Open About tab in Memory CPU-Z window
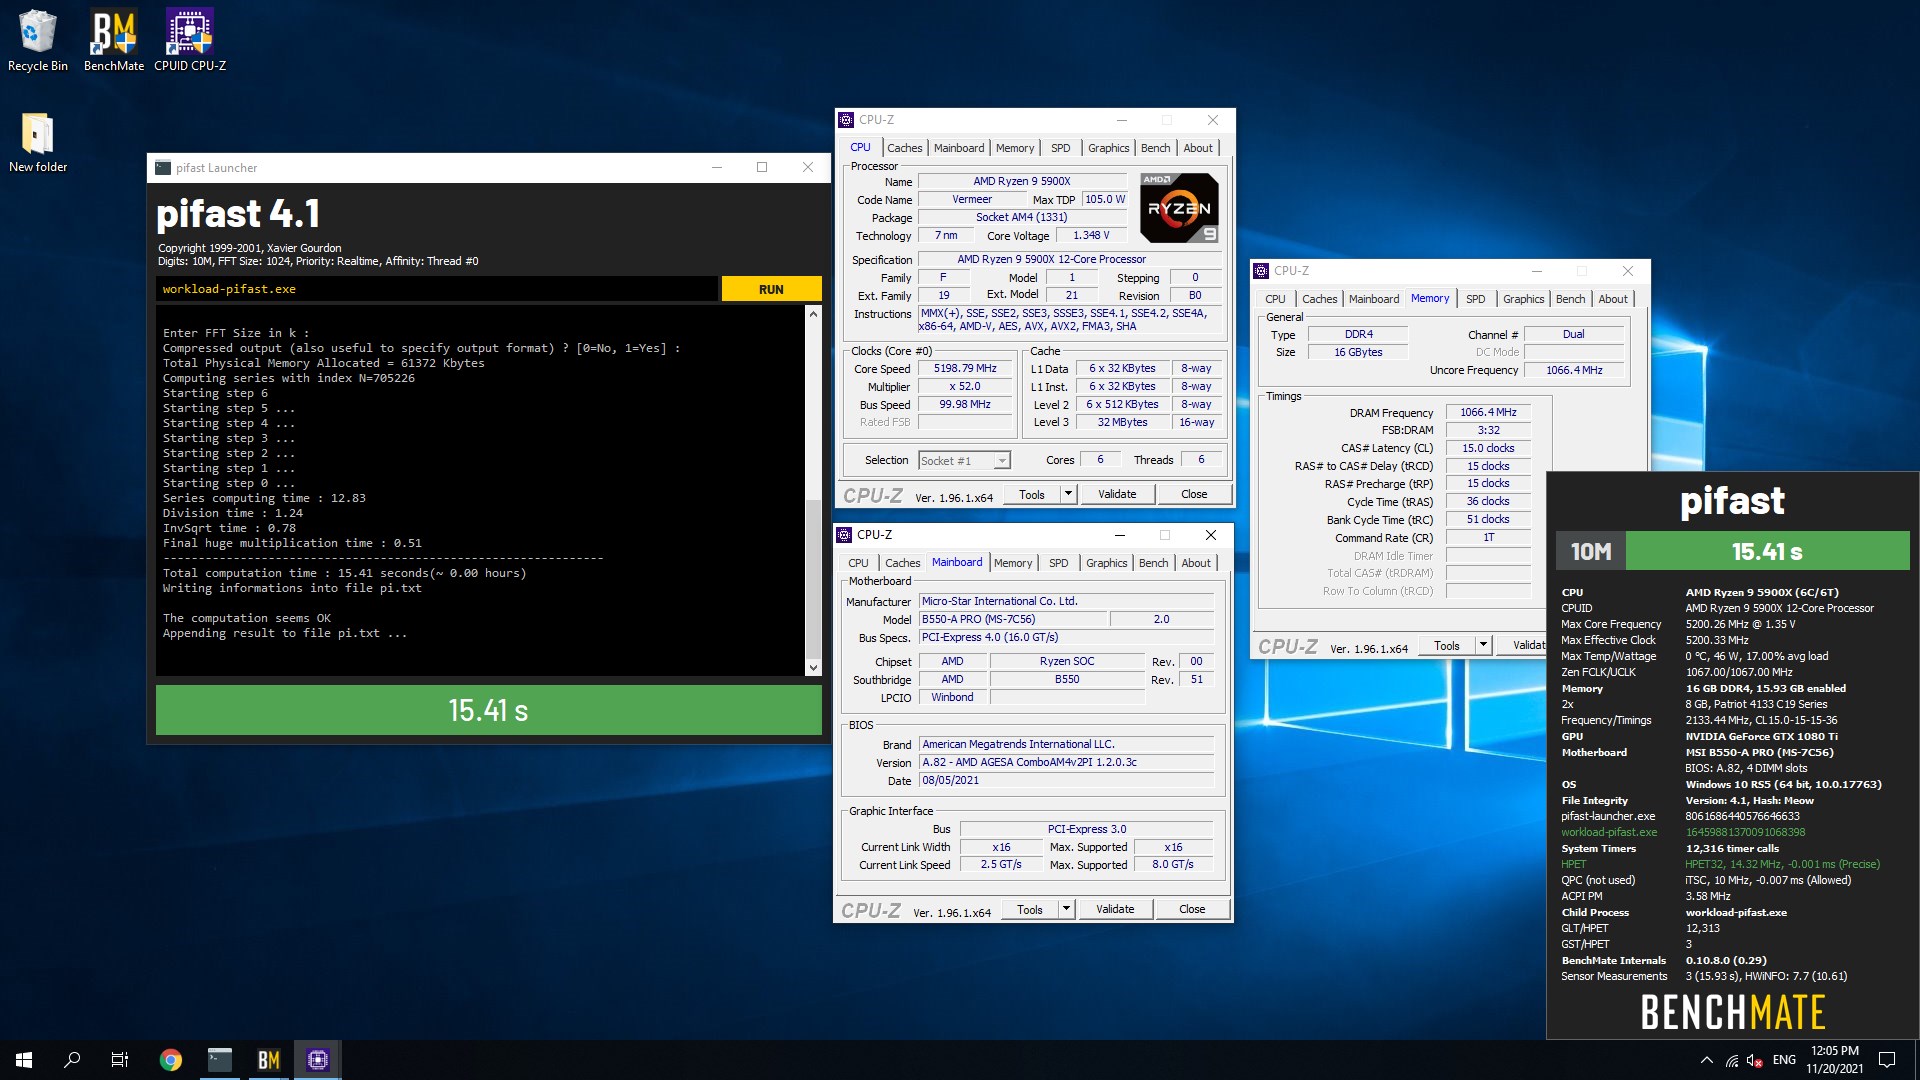 [1612, 299]
